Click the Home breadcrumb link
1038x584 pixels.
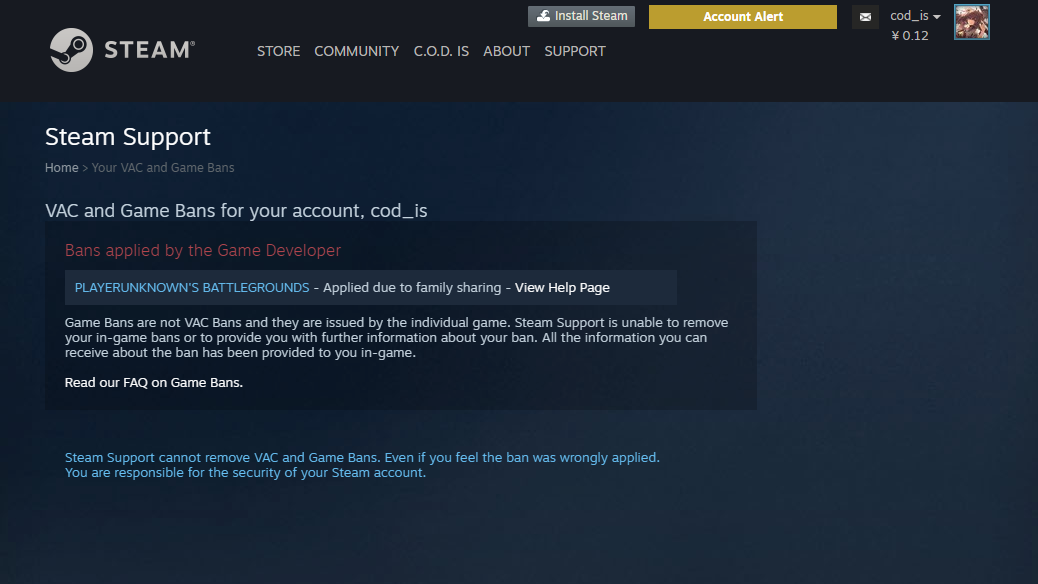[x=62, y=168]
